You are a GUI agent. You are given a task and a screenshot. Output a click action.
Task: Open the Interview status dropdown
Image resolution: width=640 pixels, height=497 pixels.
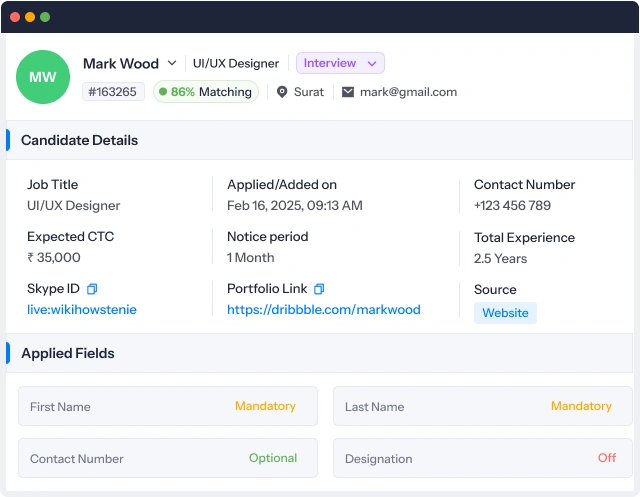click(x=340, y=63)
